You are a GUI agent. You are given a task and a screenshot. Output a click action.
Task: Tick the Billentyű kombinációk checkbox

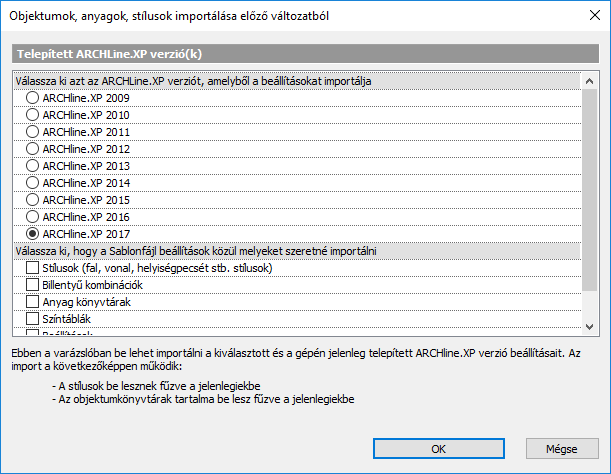click(x=33, y=285)
